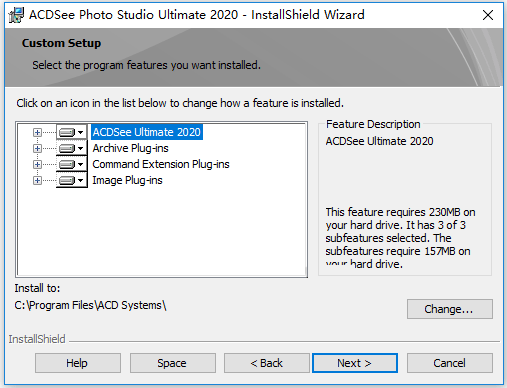Cancel the installation wizard
Viewport: 507px width, 388px height.
tap(450, 363)
